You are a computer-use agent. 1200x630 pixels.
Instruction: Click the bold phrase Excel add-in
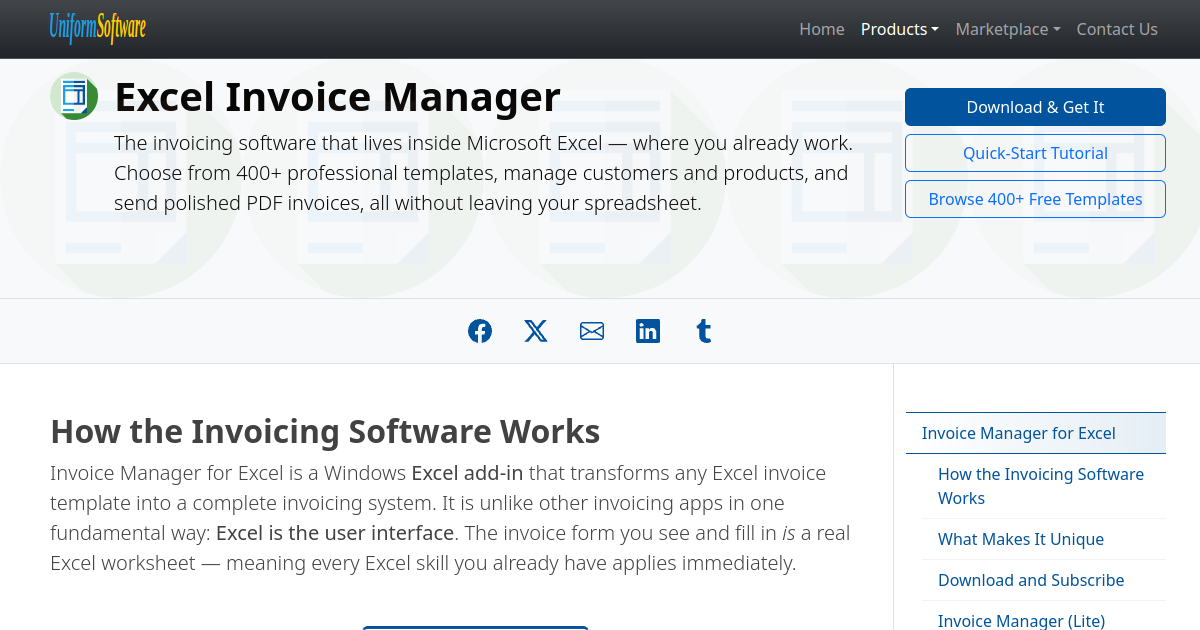[x=467, y=473]
